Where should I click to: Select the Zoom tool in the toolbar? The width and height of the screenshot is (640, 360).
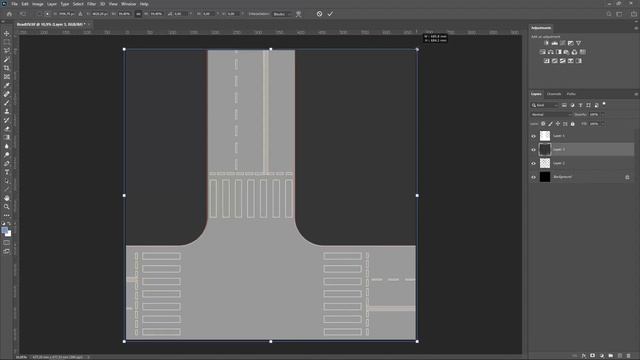7,207
